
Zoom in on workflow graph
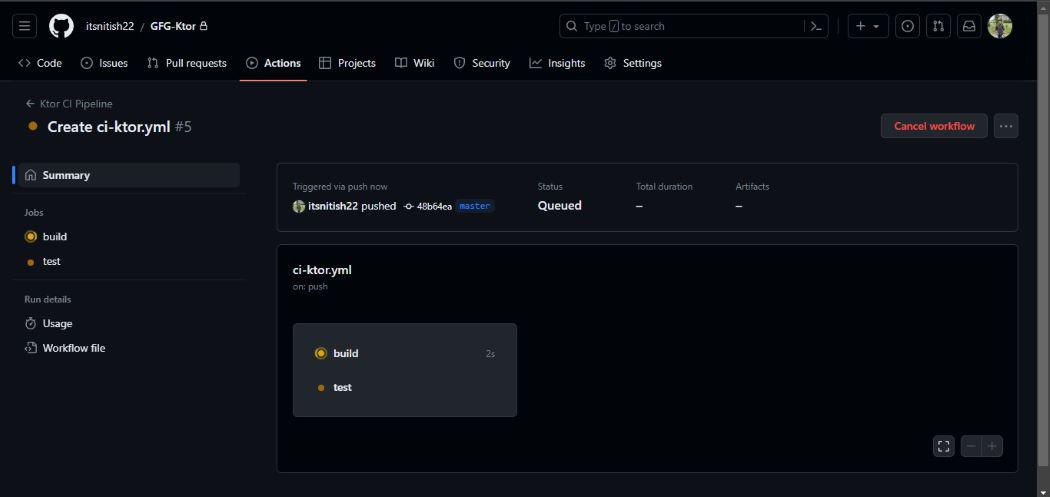[x=992, y=446]
